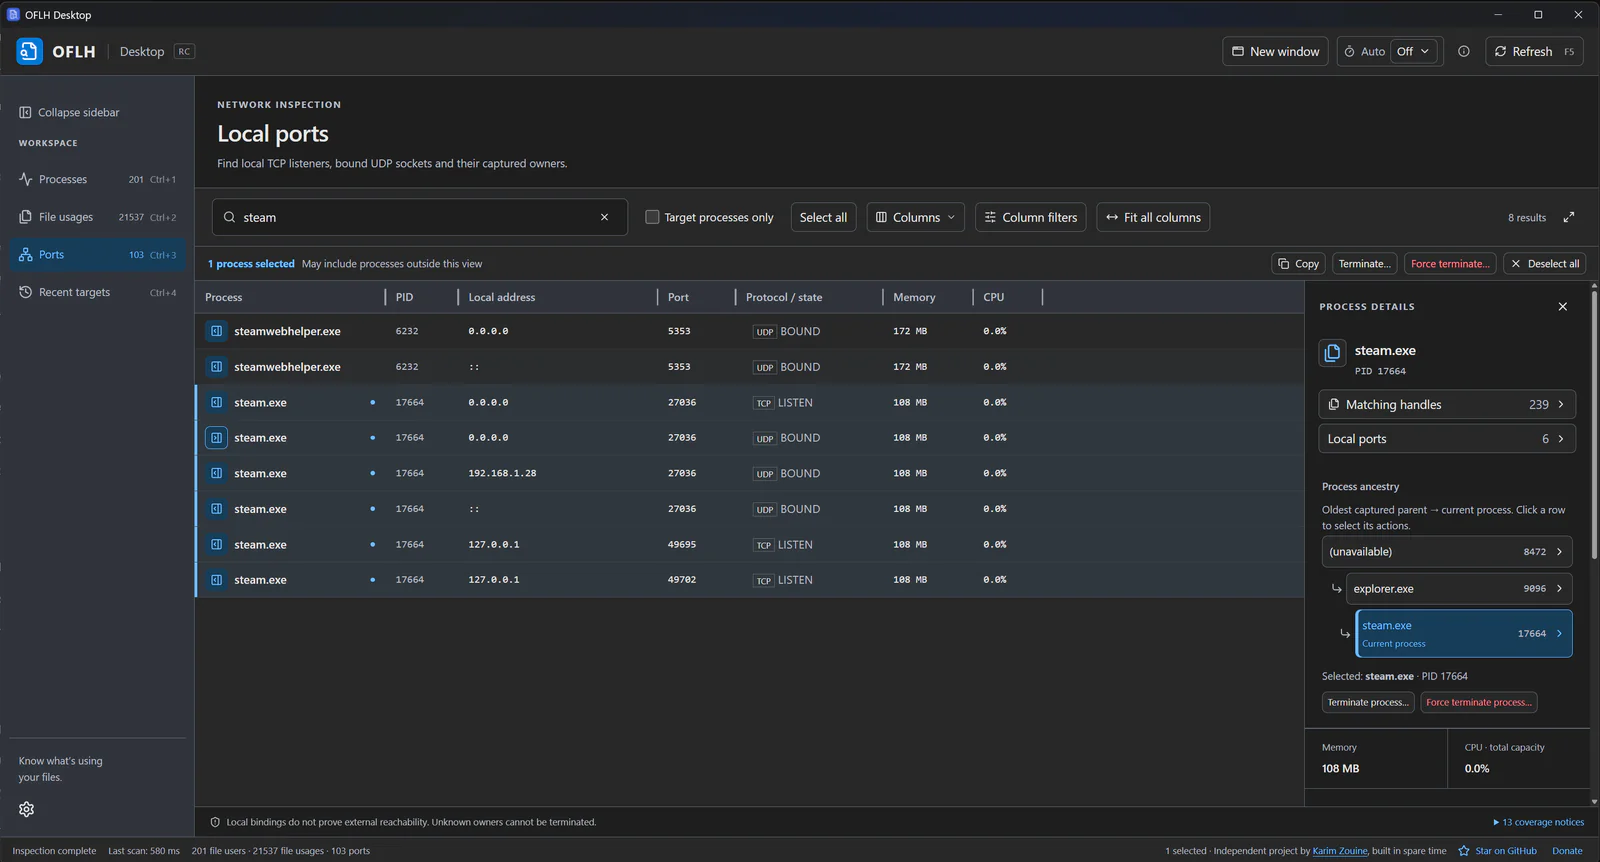Image resolution: width=1600 pixels, height=862 pixels.
Task: Click the icon of steam.exe 192.168.1.28 row
Action: pos(216,473)
